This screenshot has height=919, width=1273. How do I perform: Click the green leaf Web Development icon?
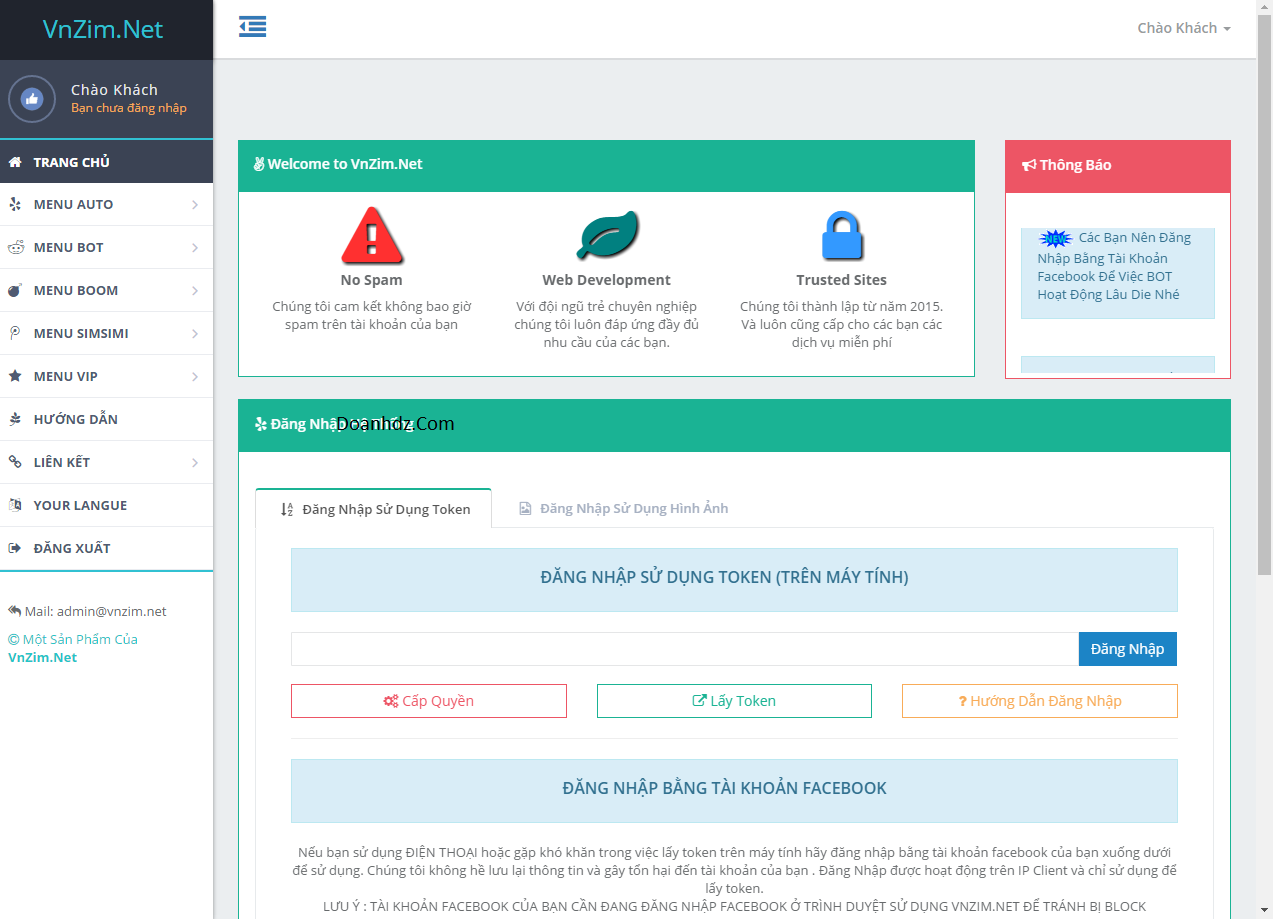coord(607,236)
